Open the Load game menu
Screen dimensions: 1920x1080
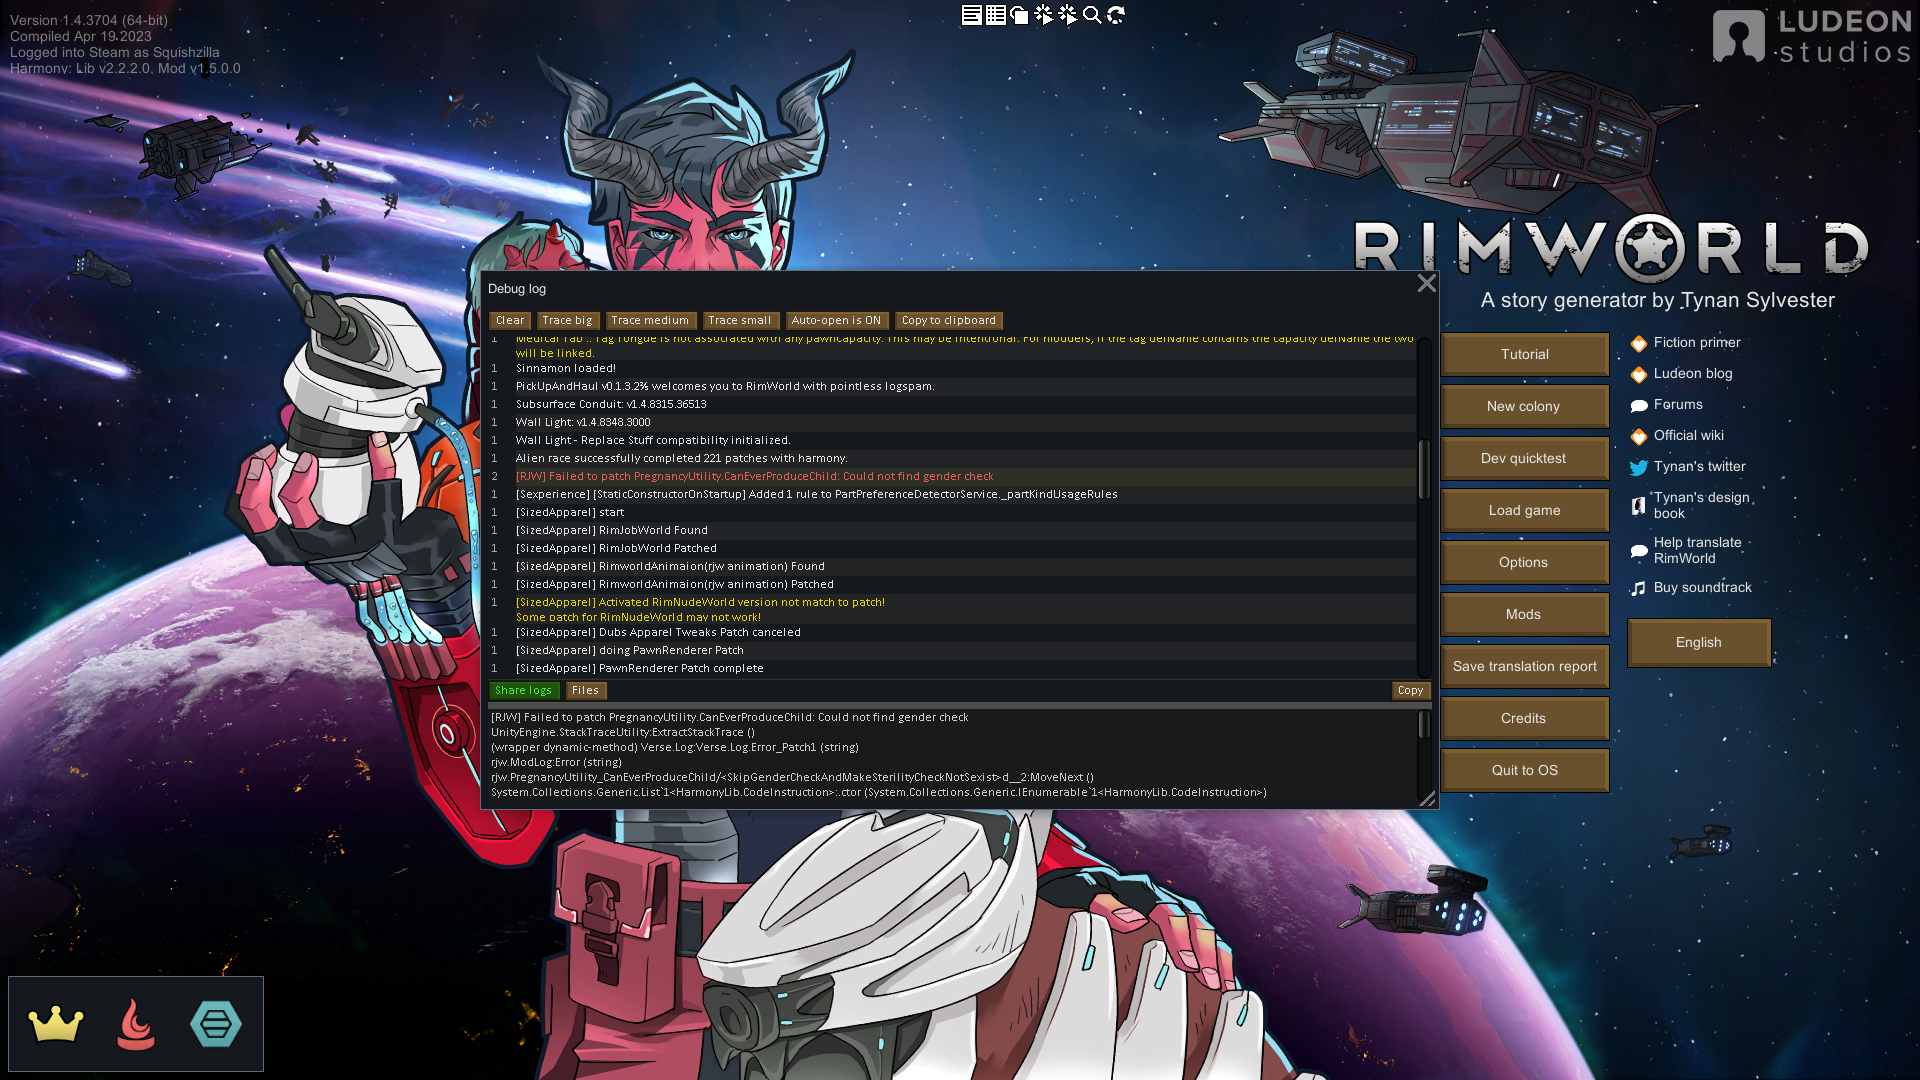pos(1525,511)
